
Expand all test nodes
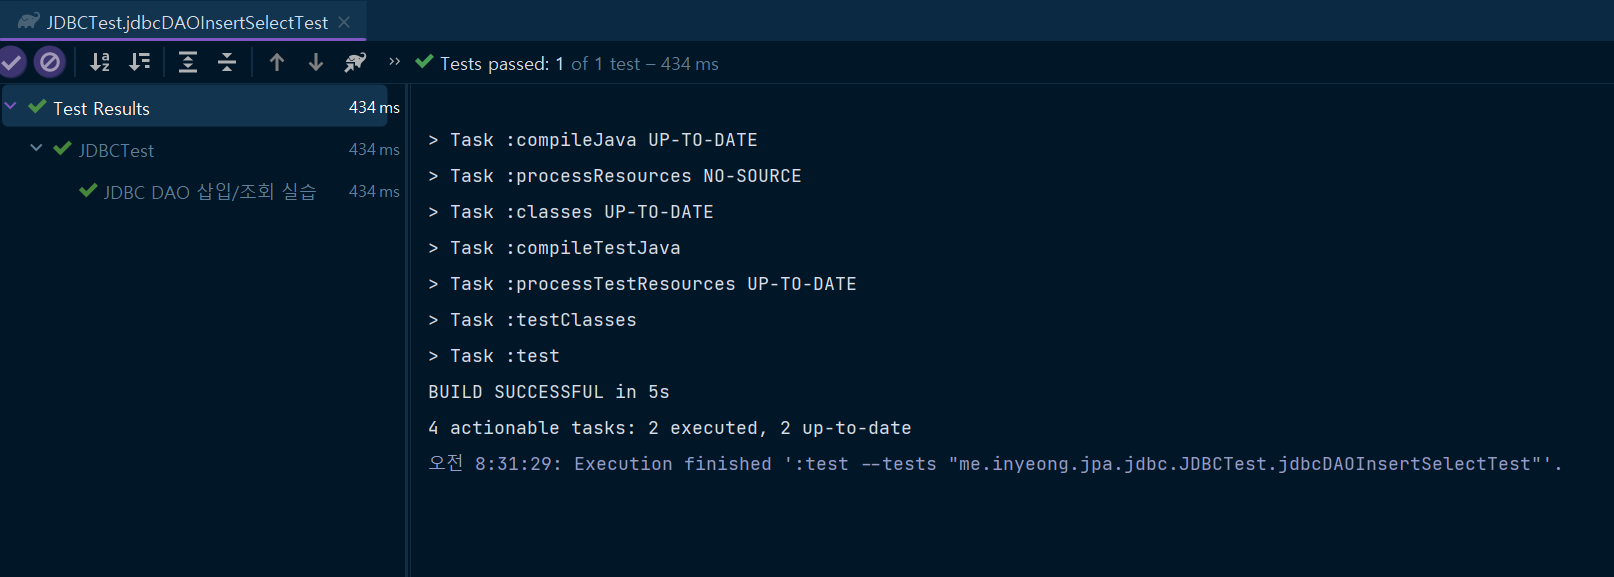tap(187, 62)
